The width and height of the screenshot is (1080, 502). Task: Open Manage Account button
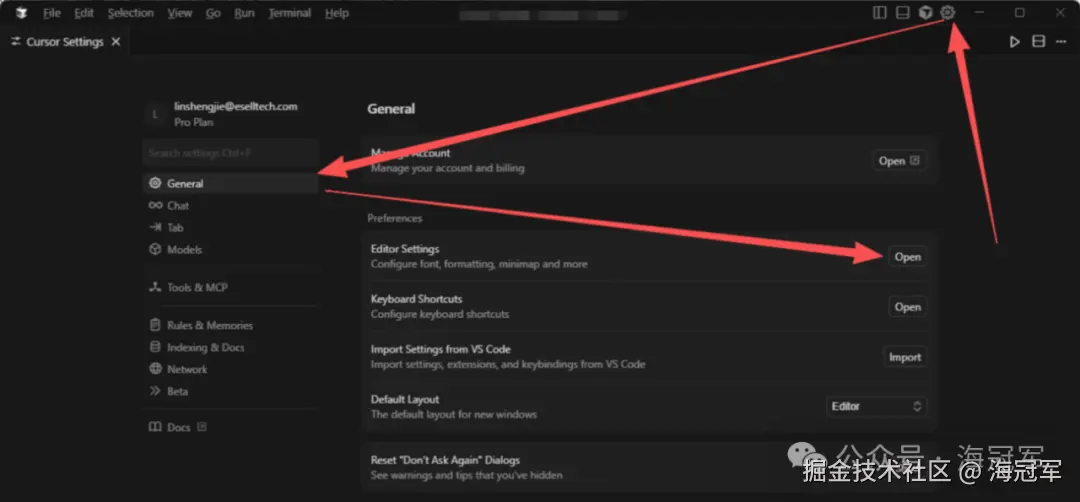tap(899, 161)
